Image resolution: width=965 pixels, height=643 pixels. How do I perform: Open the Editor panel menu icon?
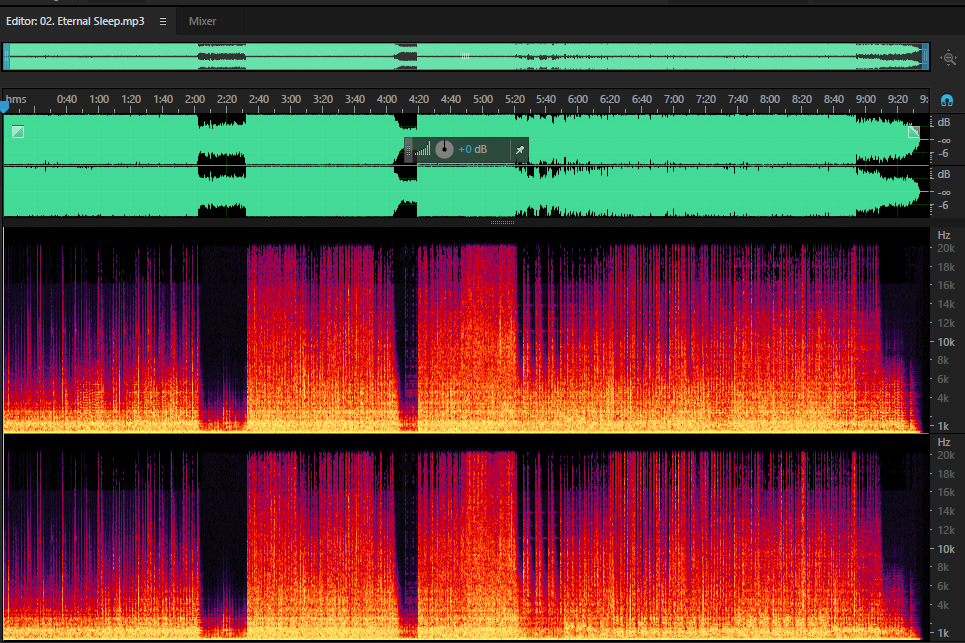point(163,22)
